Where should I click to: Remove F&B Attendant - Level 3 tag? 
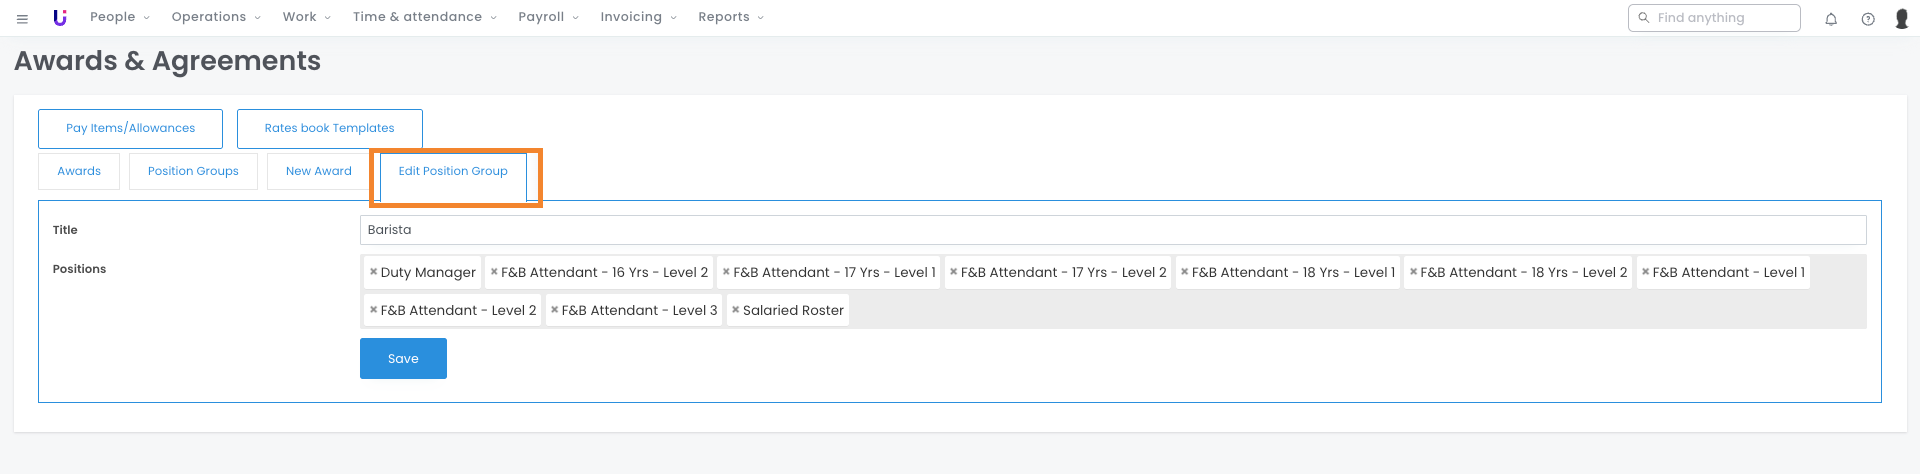pyautogui.click(x=555, y=310)
